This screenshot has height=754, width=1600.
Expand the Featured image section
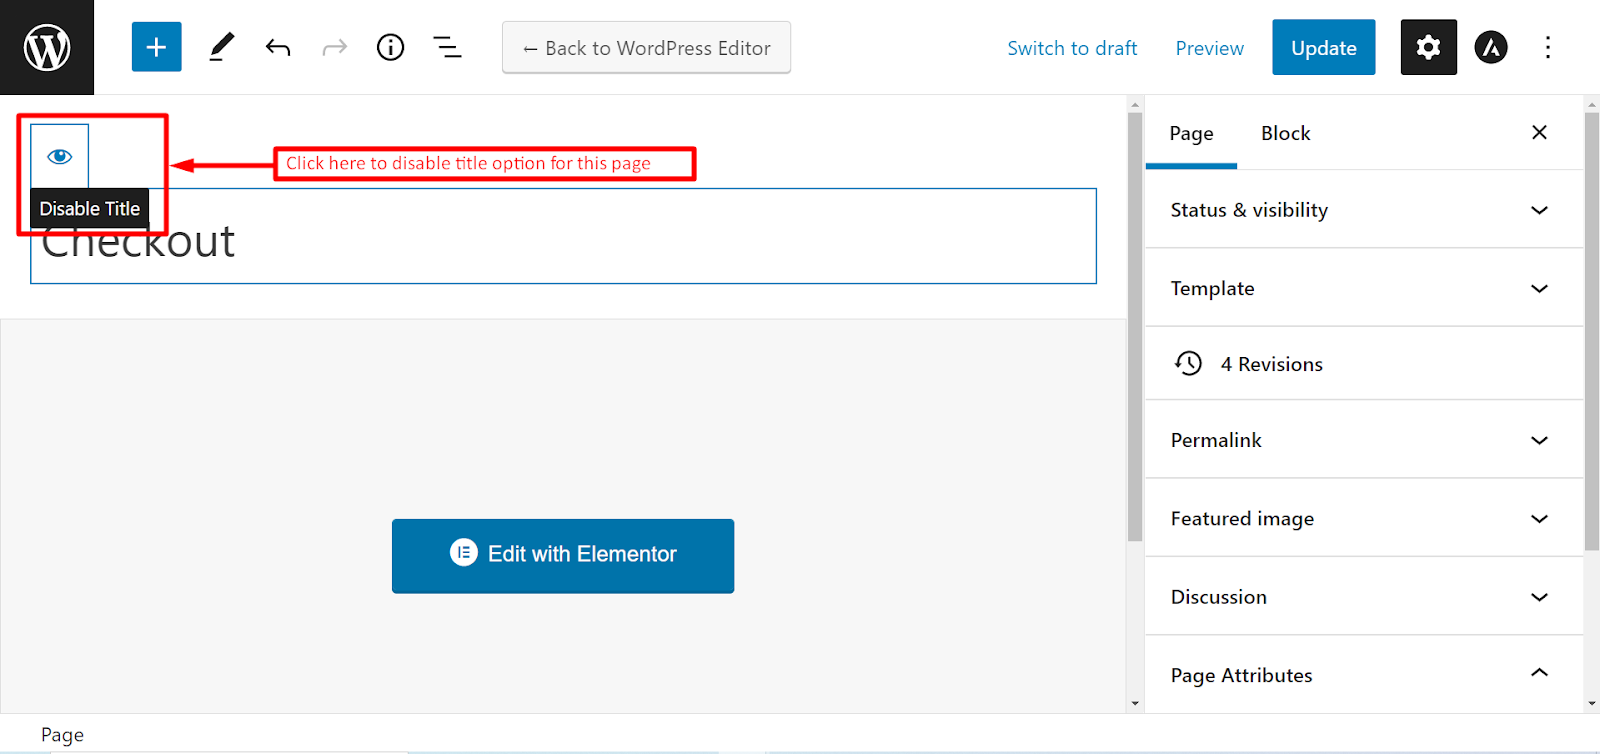point(1364,518)
